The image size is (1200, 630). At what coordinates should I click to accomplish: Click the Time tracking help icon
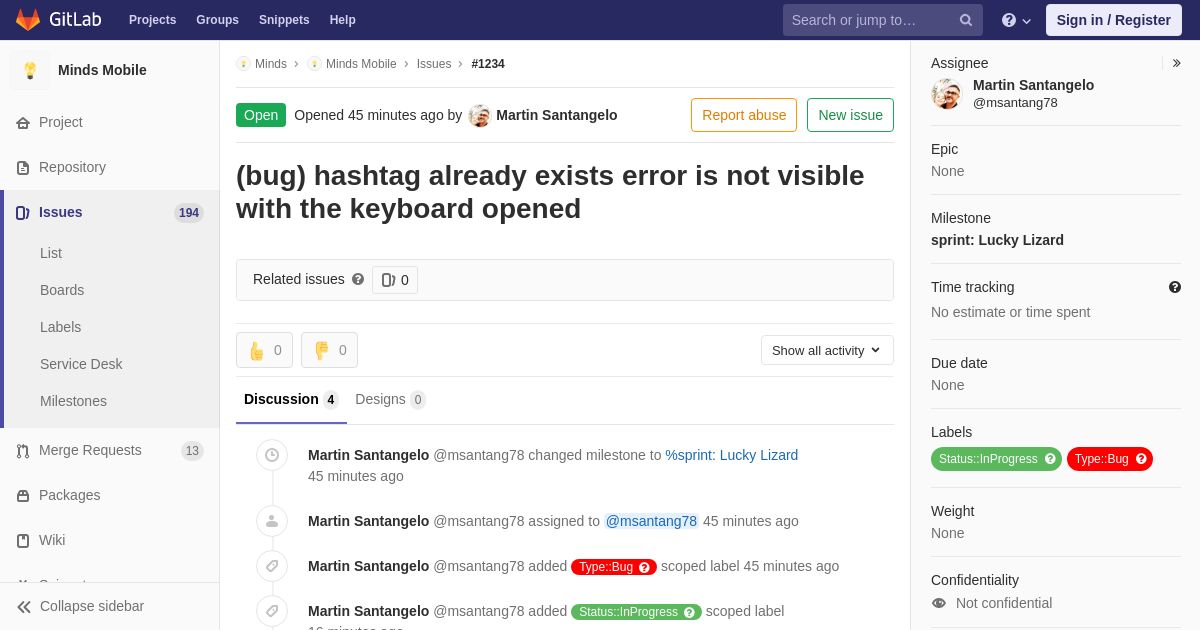[1175, 287]
